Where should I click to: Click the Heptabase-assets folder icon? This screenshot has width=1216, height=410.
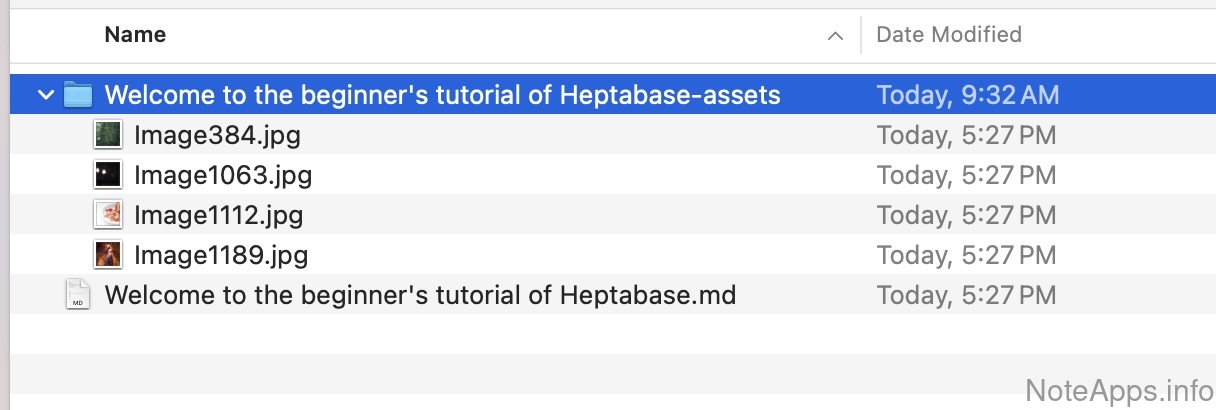pyautogui.click(x=78, y=95)
